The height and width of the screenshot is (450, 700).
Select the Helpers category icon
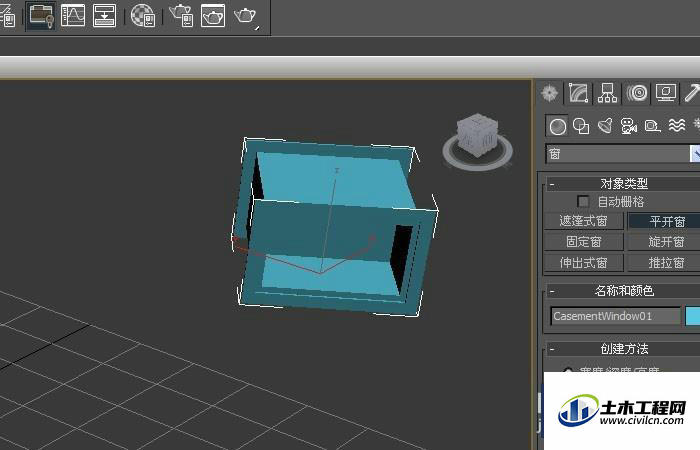653,126
